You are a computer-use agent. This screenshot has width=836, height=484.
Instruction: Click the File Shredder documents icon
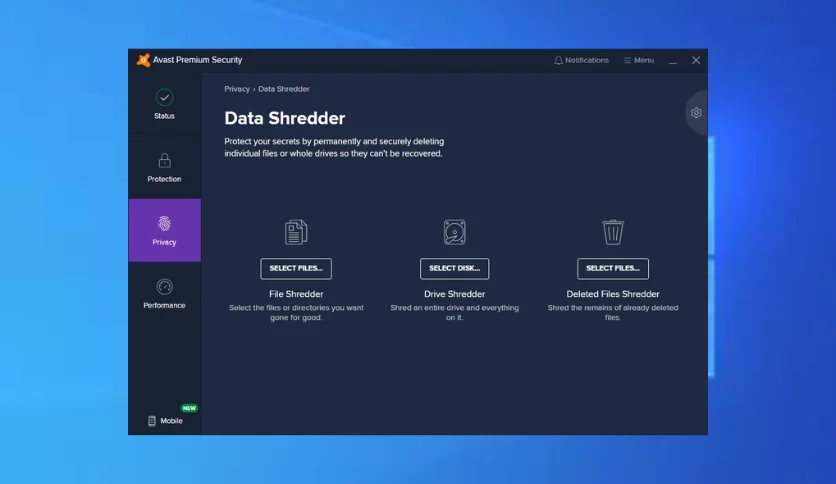[x=296, y=232]
